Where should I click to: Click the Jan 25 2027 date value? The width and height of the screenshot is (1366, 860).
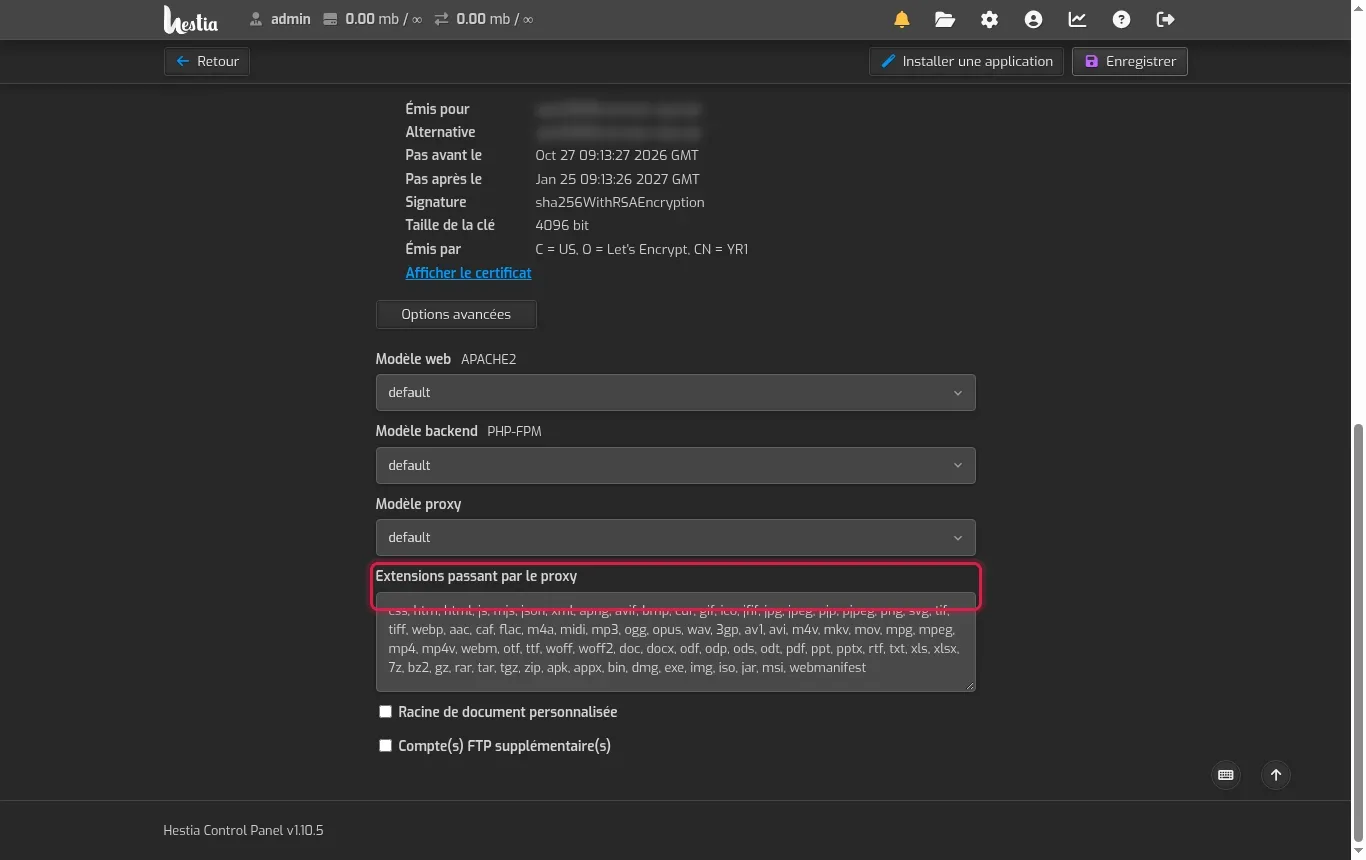pyautogui.click(x=617, y=179)
